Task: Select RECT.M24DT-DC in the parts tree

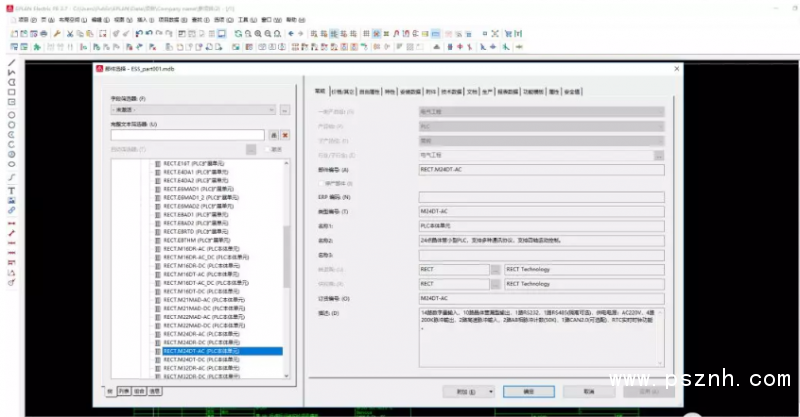Action: pyautogui.click(x=200, y=360)
